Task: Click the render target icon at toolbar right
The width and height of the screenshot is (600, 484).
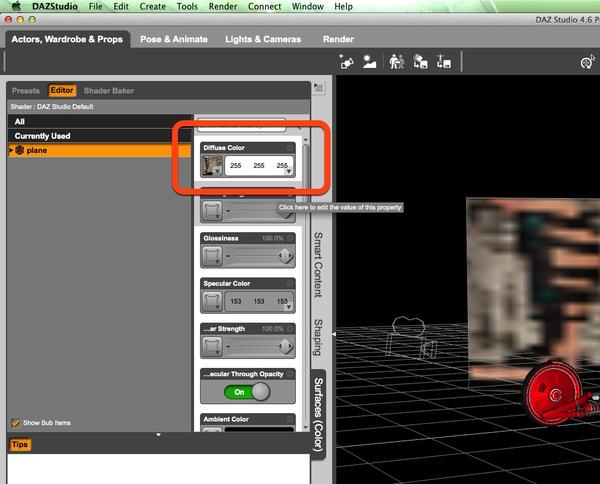Action: (x=587, y=62)
